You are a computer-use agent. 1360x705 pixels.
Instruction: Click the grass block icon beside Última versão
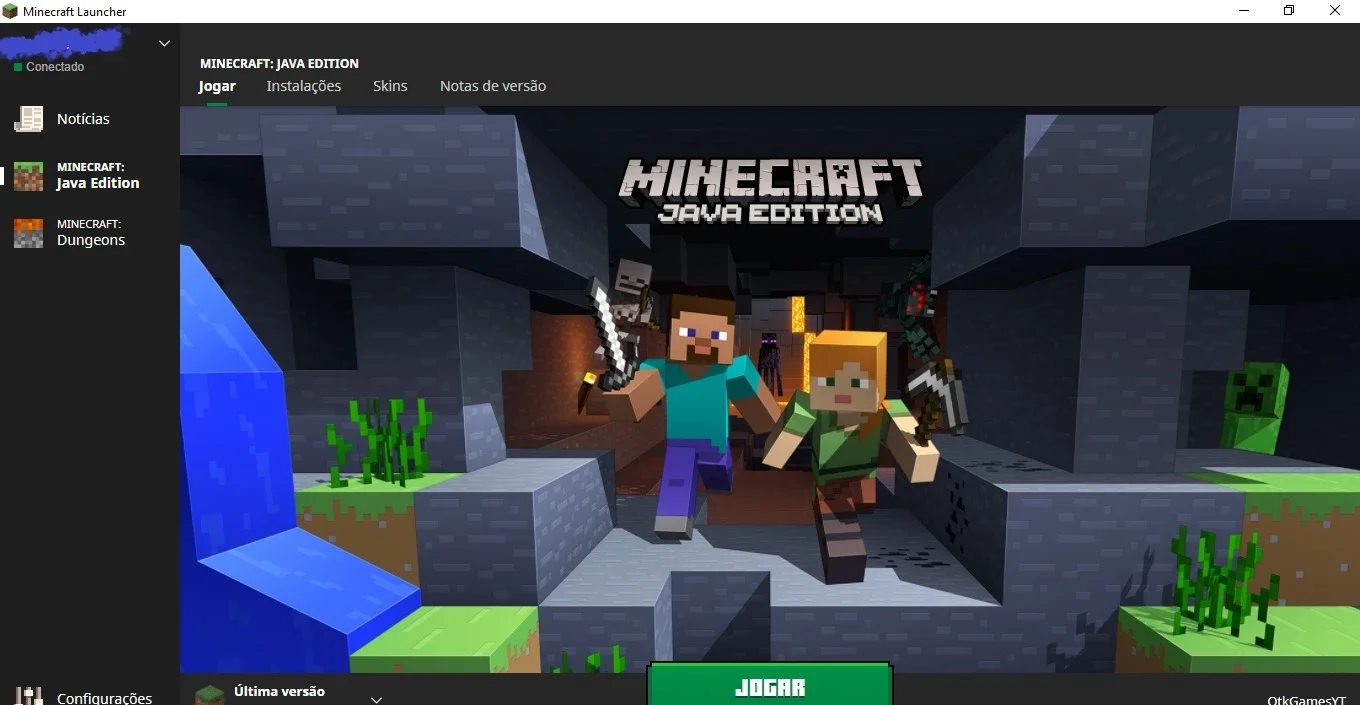210,695
